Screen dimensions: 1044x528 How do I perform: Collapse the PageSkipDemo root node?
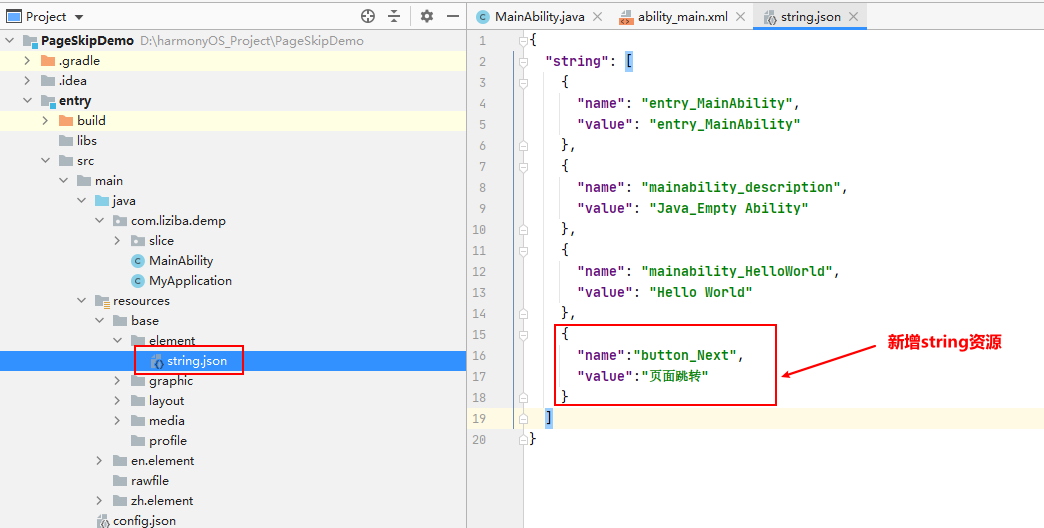9,41
